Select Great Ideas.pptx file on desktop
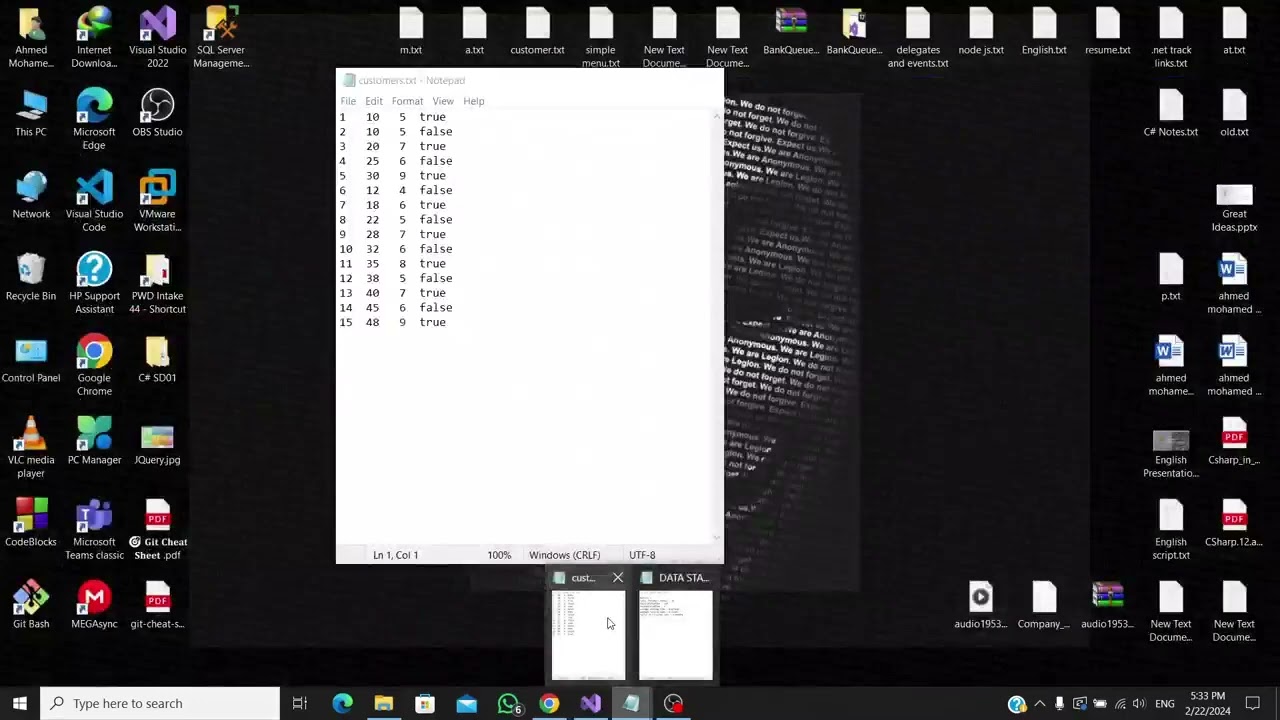The width and height of the screenshot is (1280, 720). tap(1234, 208)
